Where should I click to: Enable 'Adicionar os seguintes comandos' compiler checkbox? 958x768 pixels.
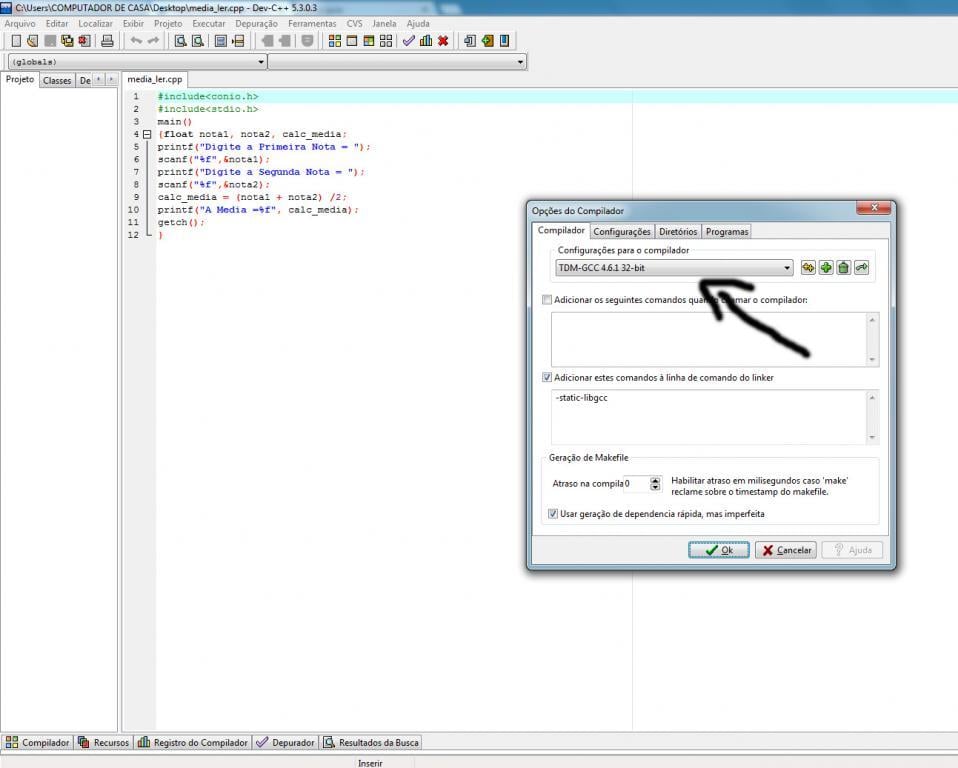pos(547,300)
